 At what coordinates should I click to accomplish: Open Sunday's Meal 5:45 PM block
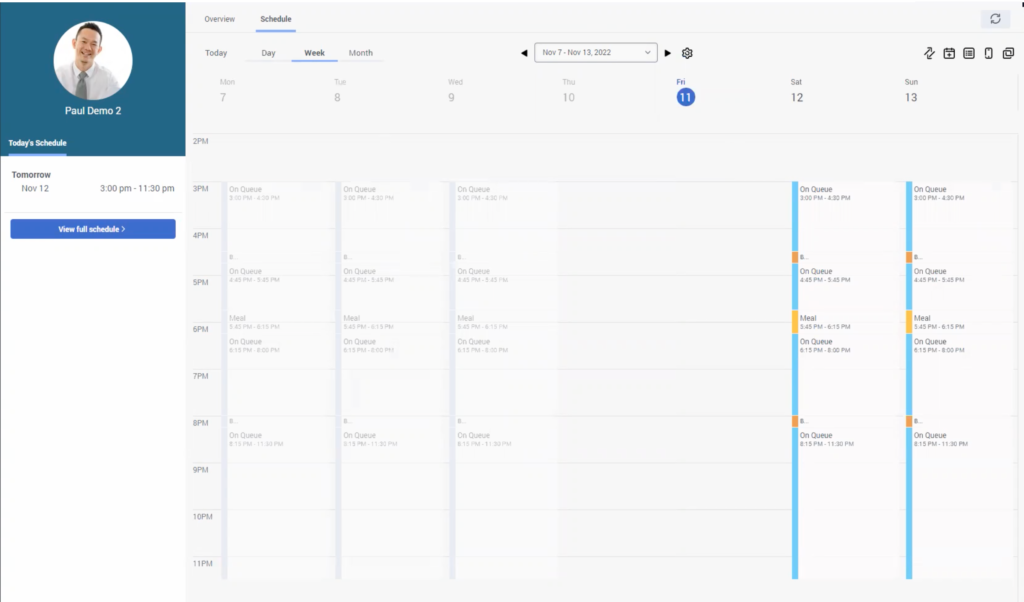961,323
